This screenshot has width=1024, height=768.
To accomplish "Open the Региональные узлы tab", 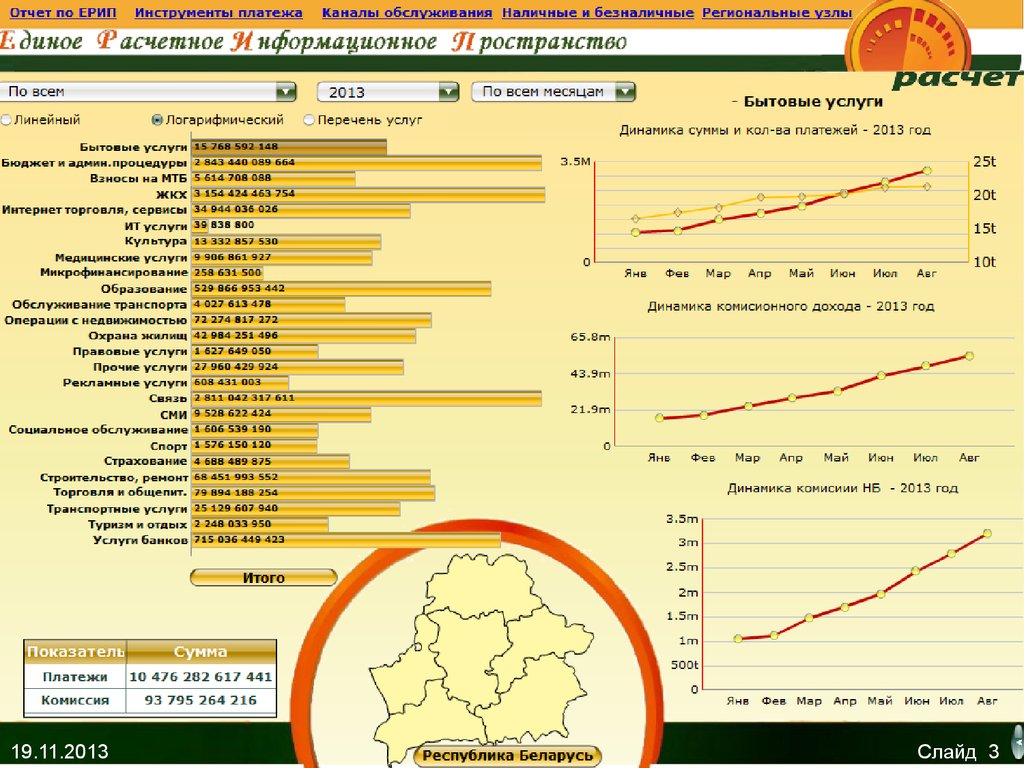I will [777, 13].
